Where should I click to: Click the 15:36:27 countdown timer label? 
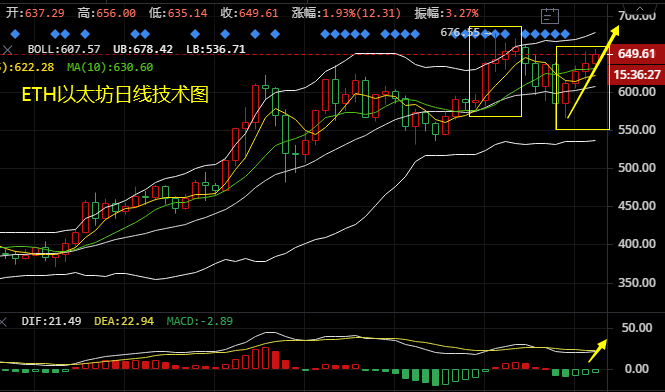(636, 75)
